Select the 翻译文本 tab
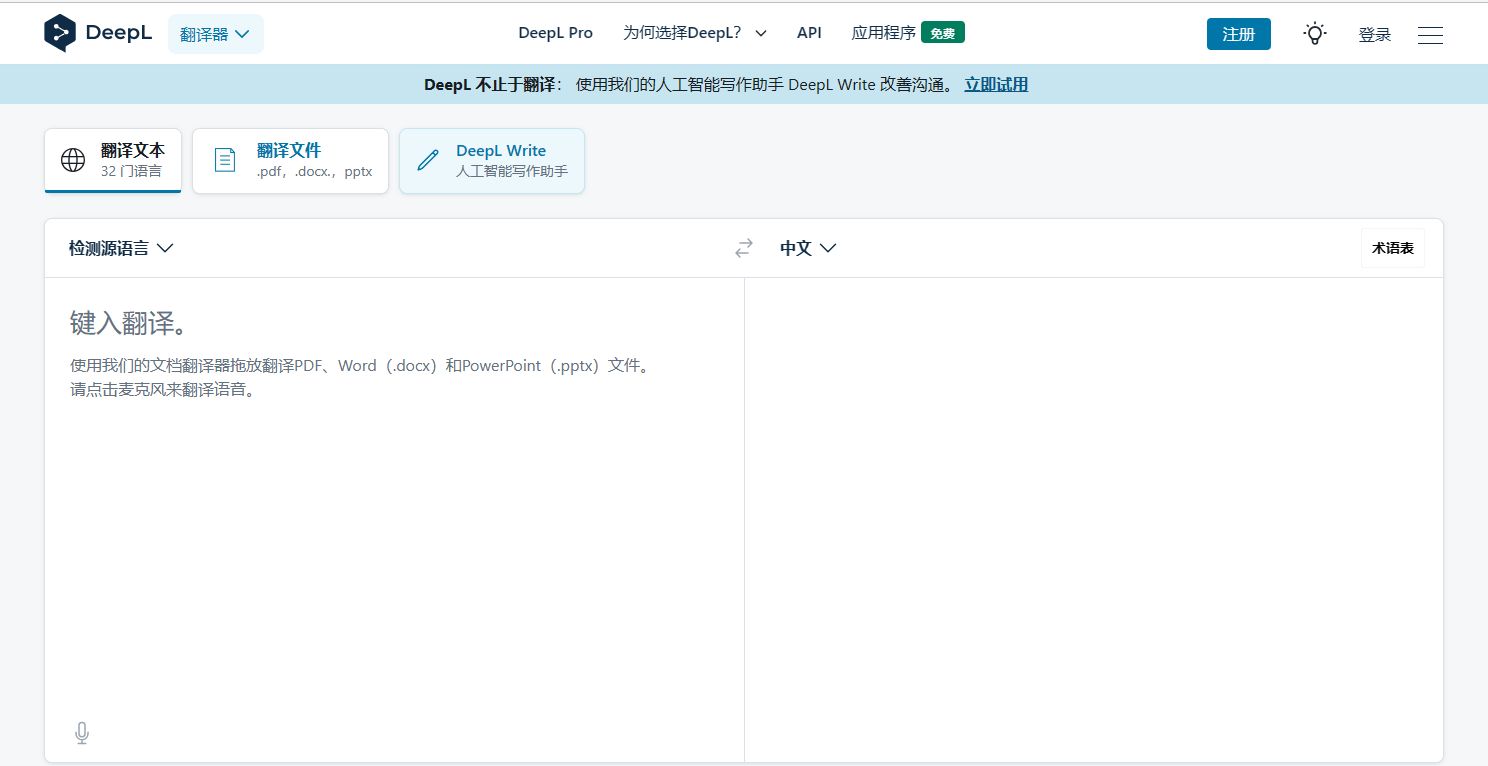 click(113, 160)
